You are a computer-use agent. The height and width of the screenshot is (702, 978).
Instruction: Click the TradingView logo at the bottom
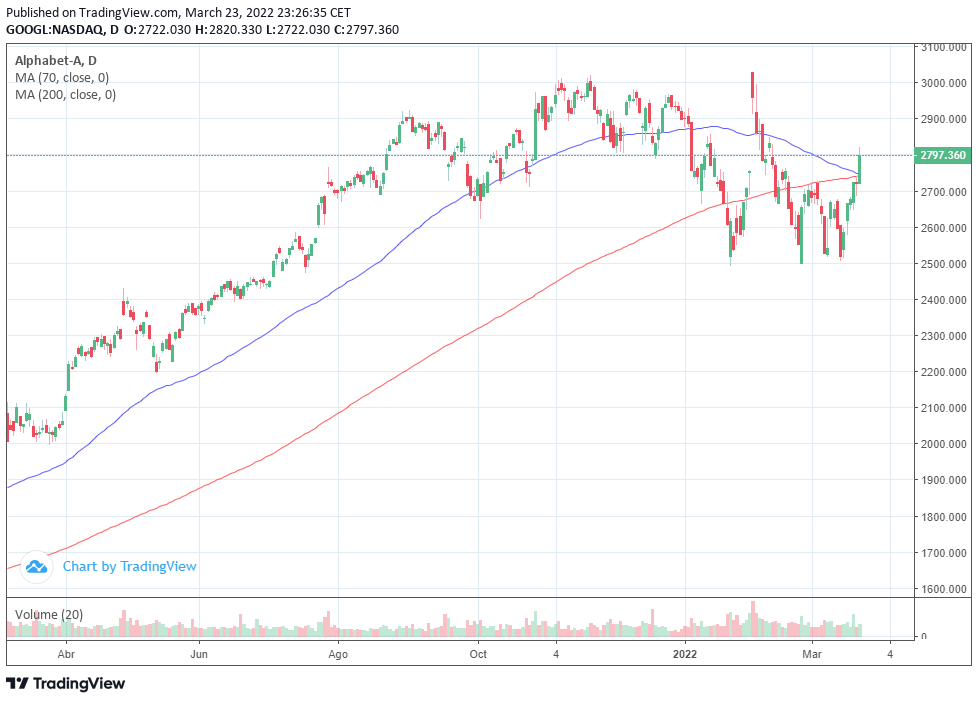(x=65, y=683)
